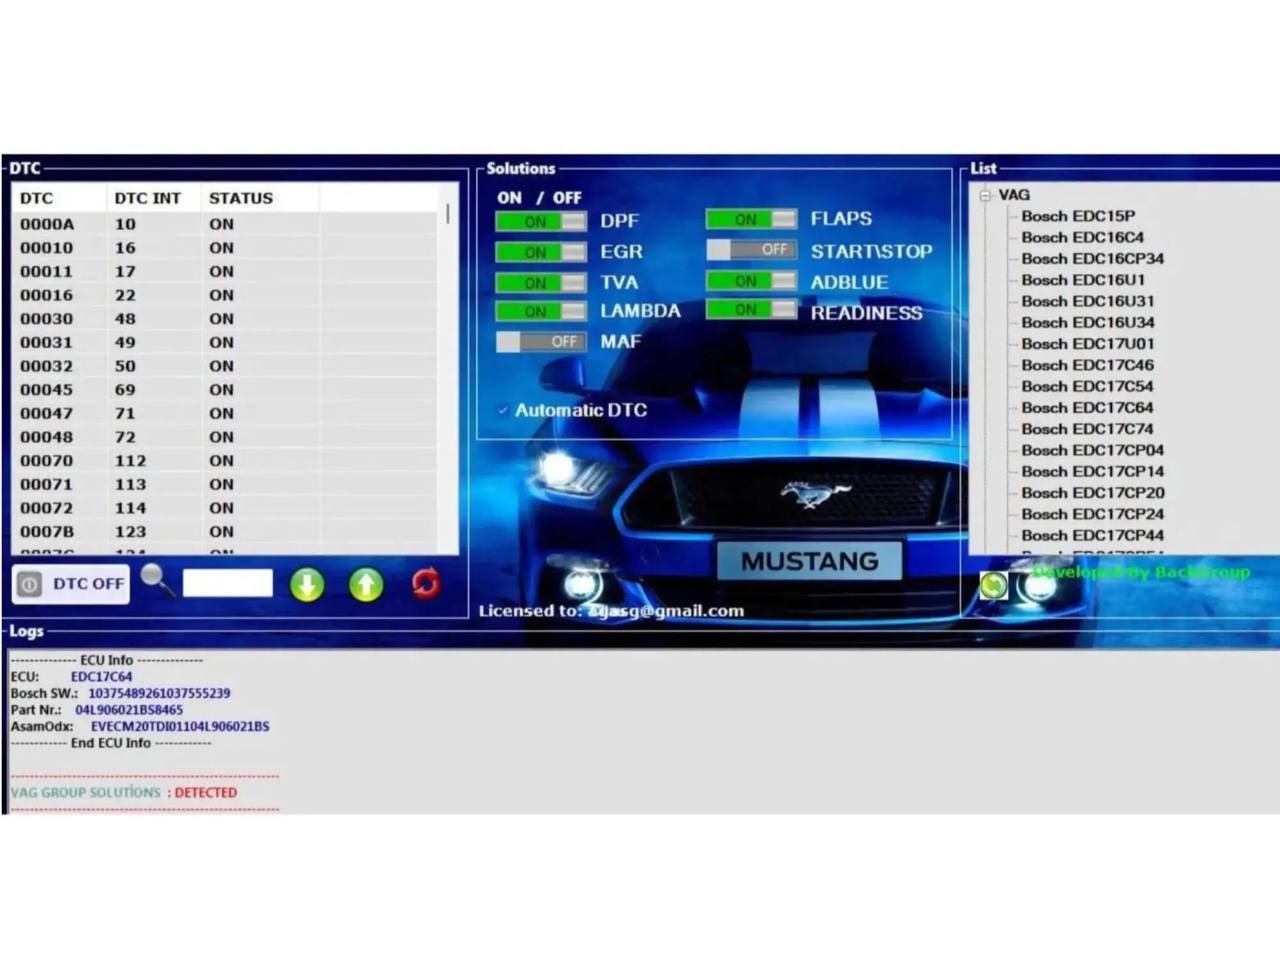The width and height of the screenshot is (1280, 960).
Task: Toggle the FLAPS switch
Action: pyautogui.click(x=751, y=219)
